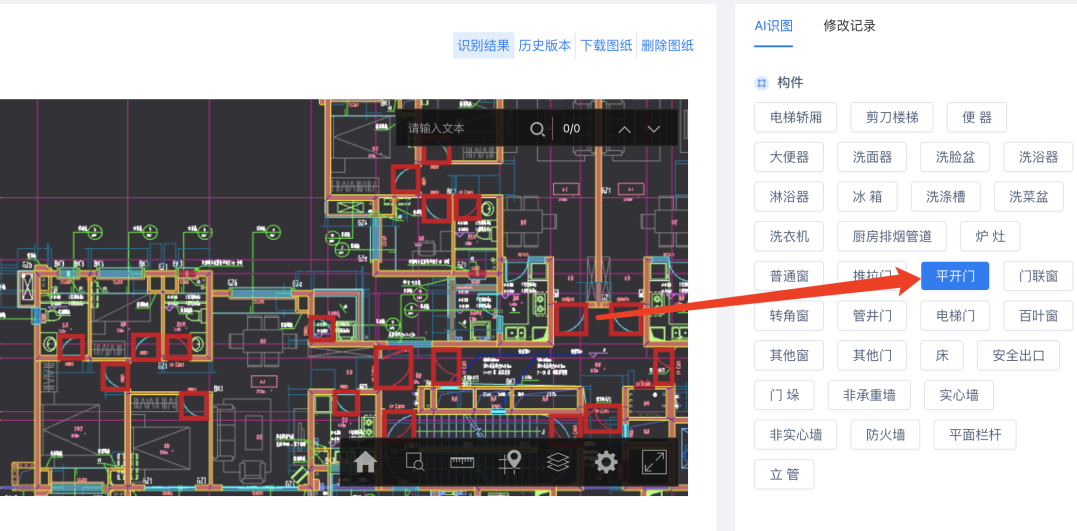Select the 洗面器 component tag

coord(872,157)
